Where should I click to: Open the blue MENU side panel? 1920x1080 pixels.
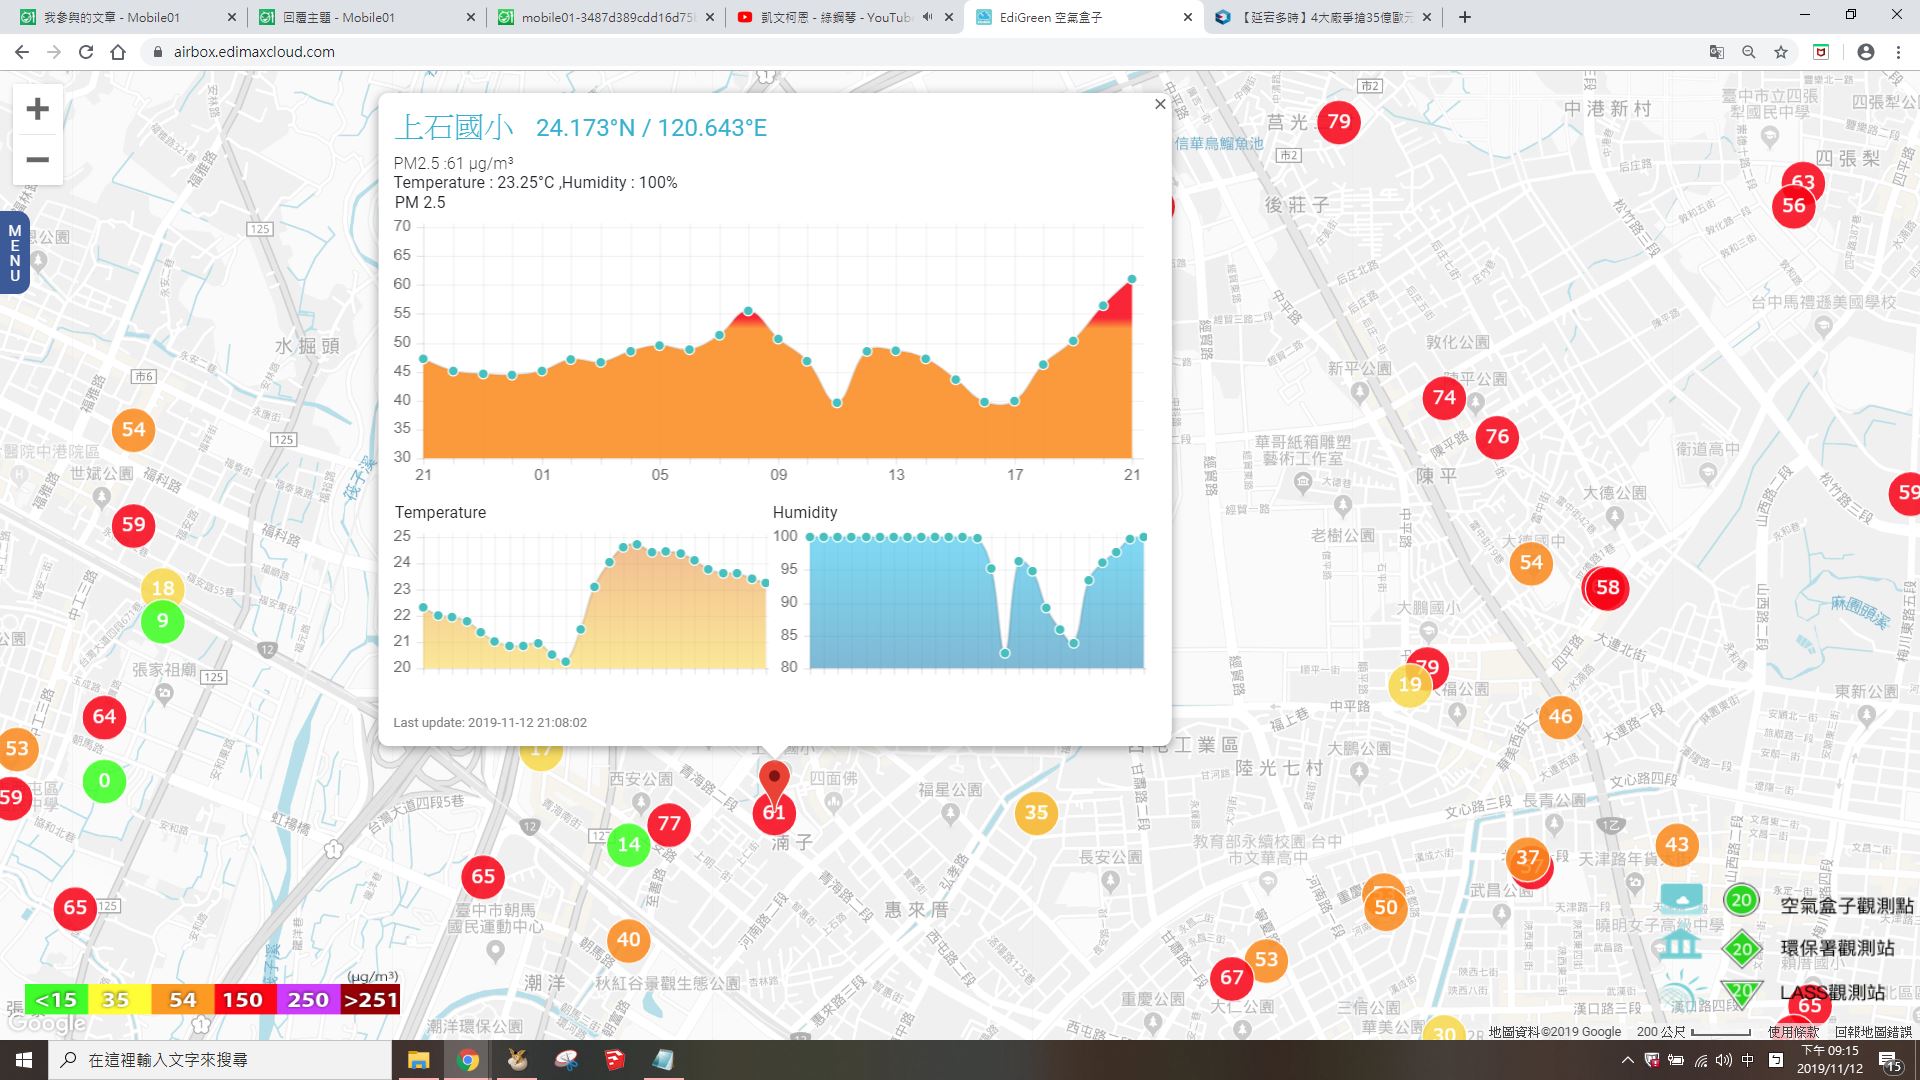[x=14, y=253]
